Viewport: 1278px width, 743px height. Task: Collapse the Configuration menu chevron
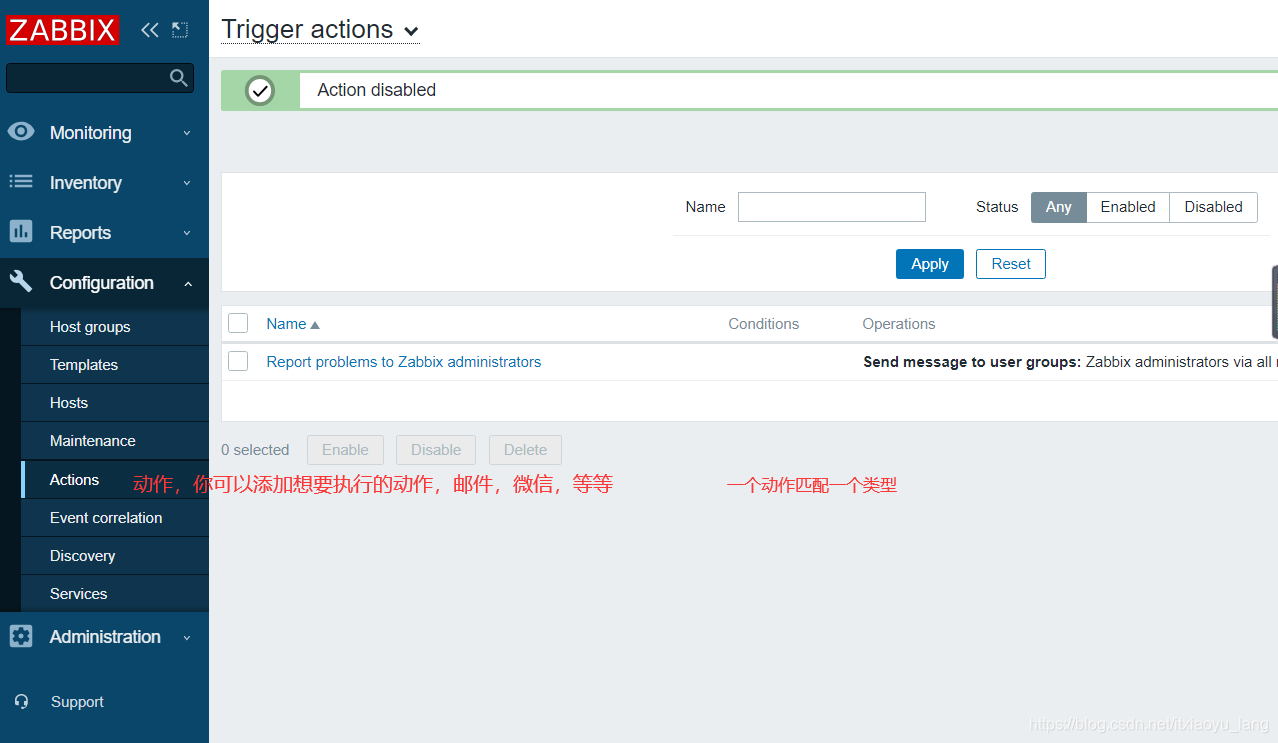187,284
